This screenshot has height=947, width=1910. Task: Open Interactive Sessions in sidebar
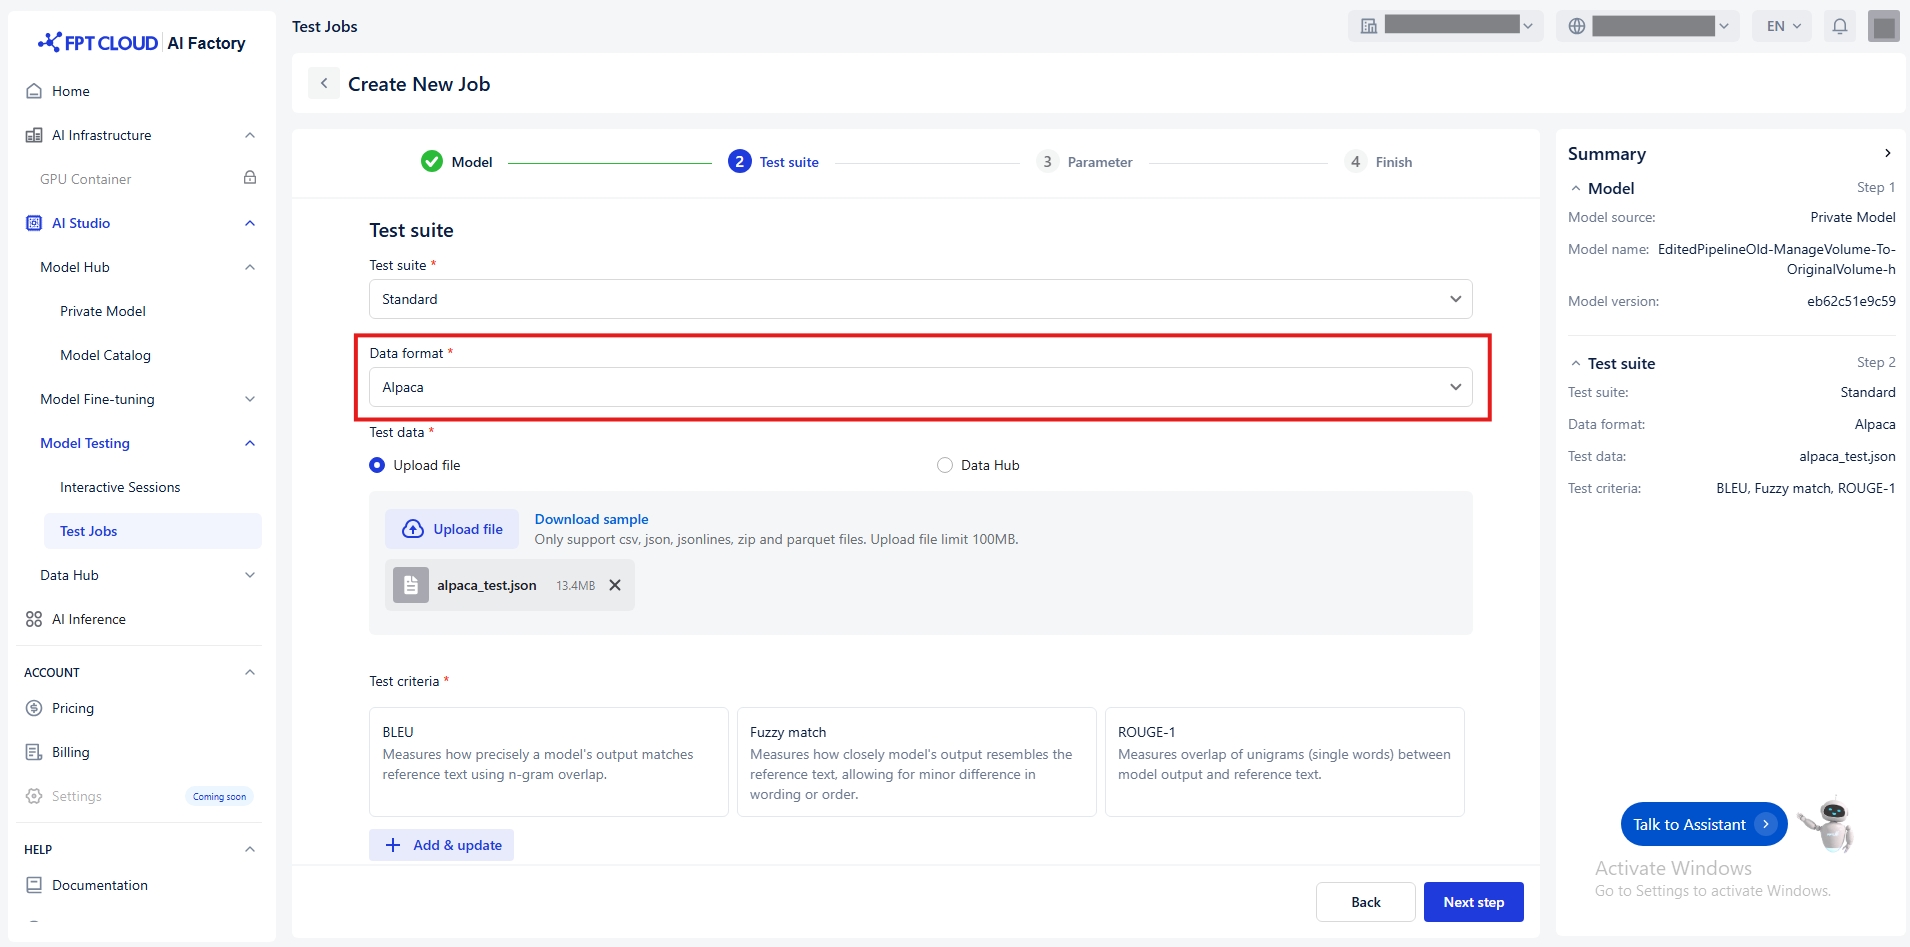point(120,487)
